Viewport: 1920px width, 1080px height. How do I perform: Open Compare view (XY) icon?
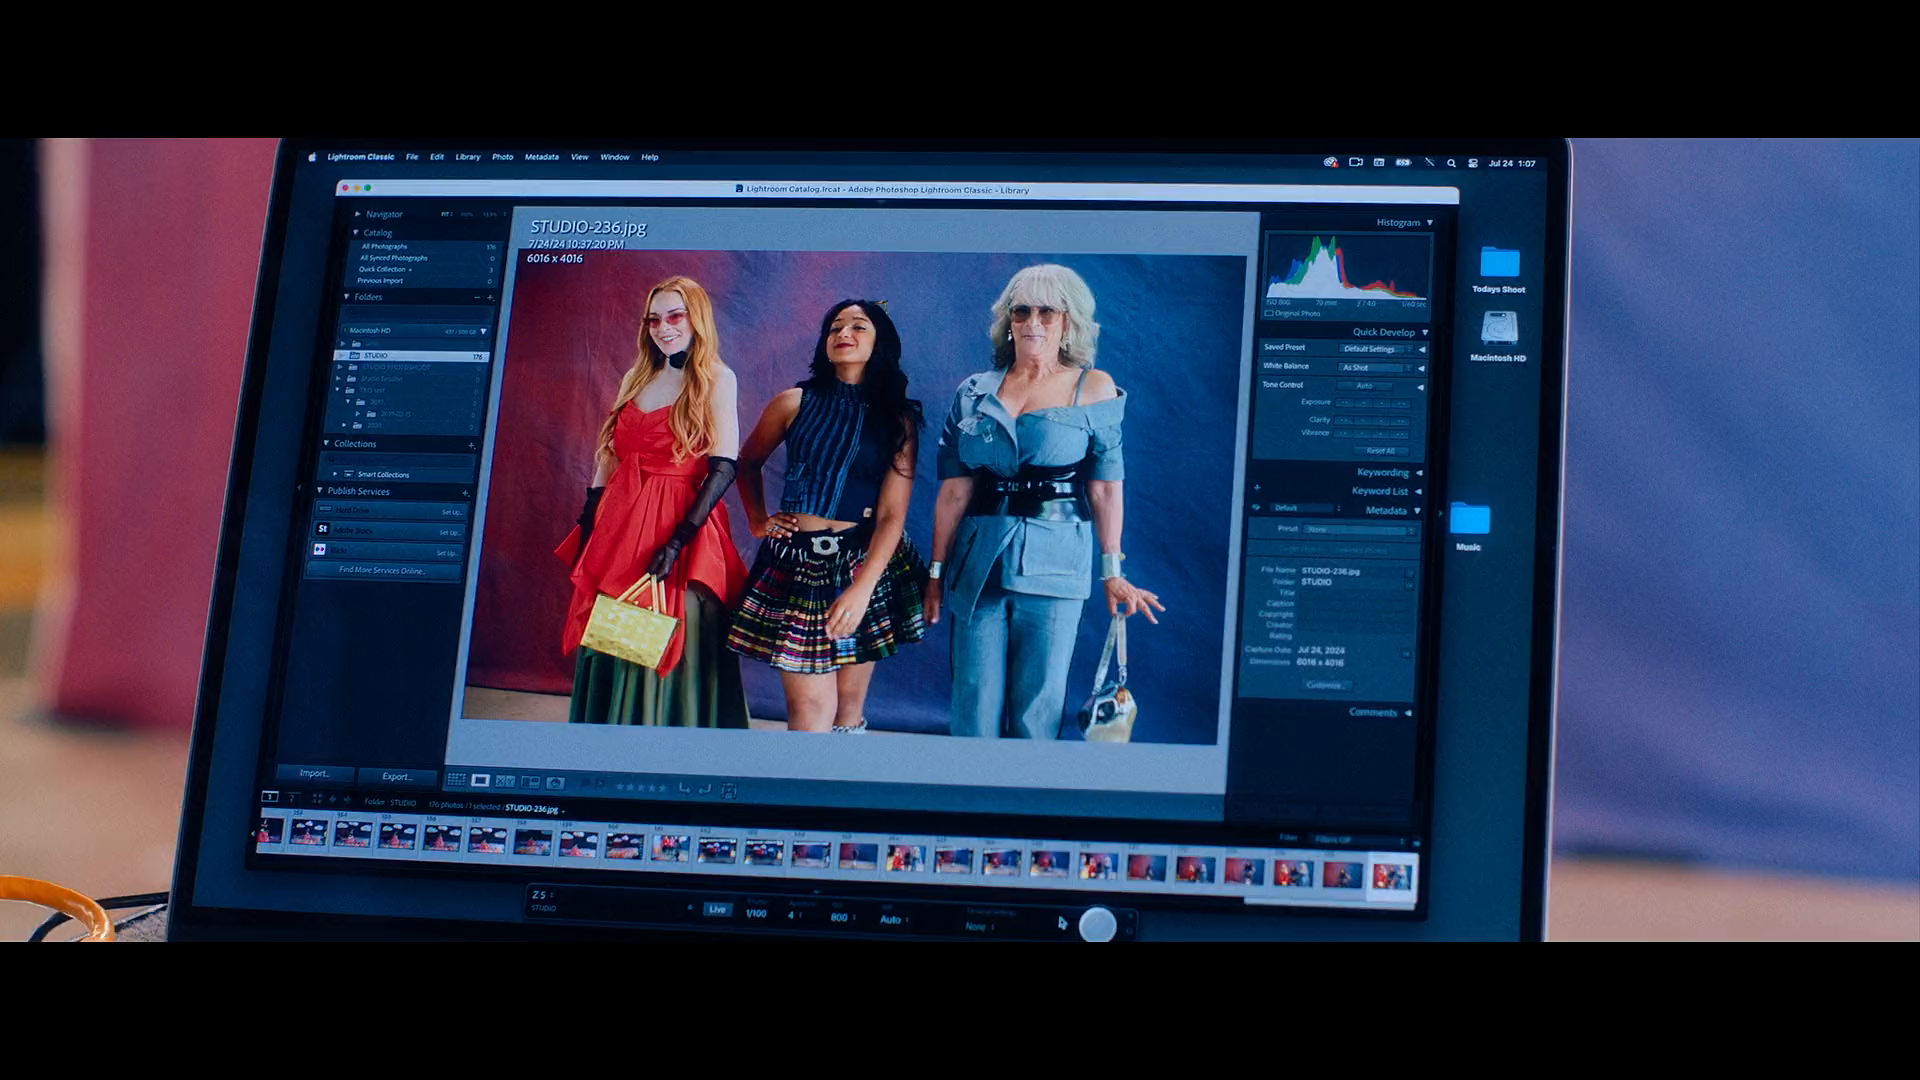click(x=505, y=782)
